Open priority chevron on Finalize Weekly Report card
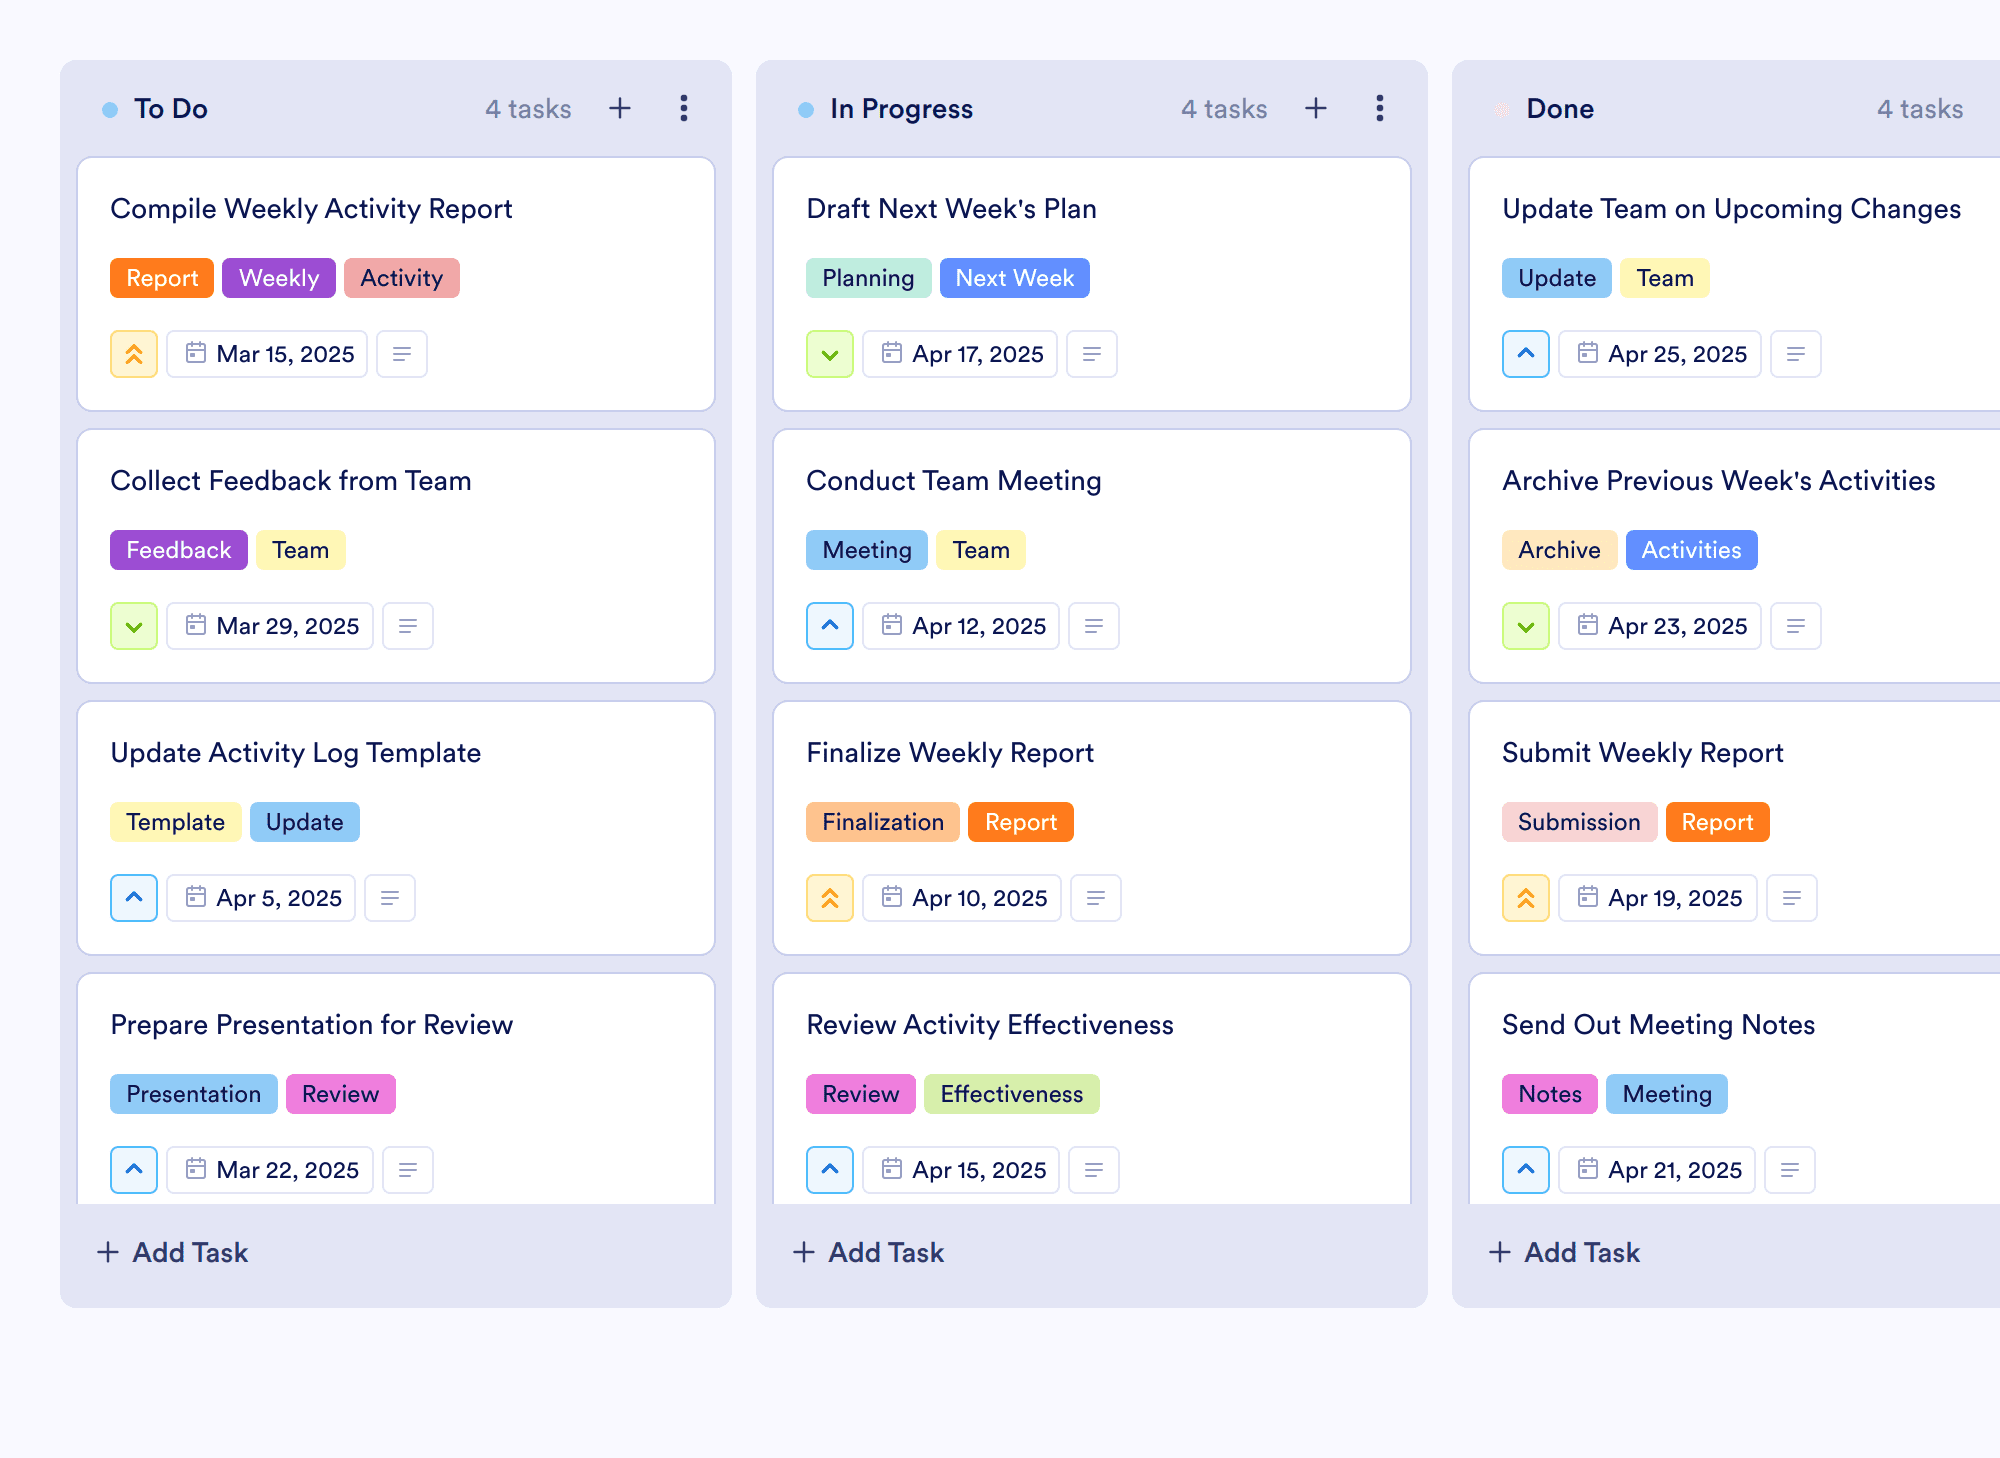This screenshot has height=1458, width=2000. click(830, 898)
